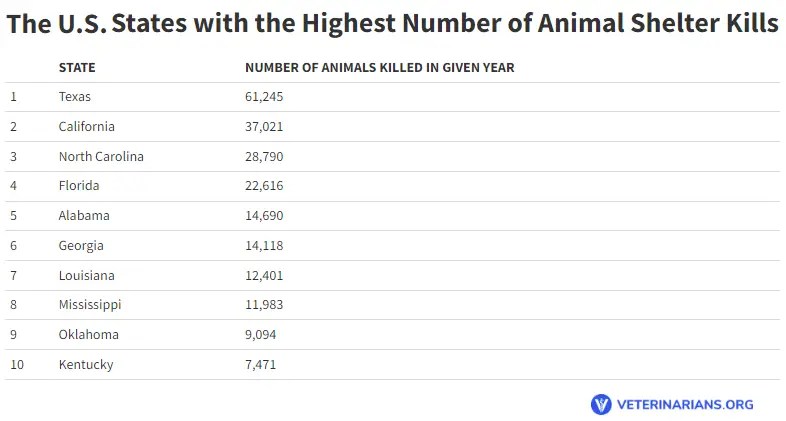Click the Oklahoma row entry
Image resolution: width=786 pixels, height=421 pixels.
pyautogui.click(x=88, y=335)
